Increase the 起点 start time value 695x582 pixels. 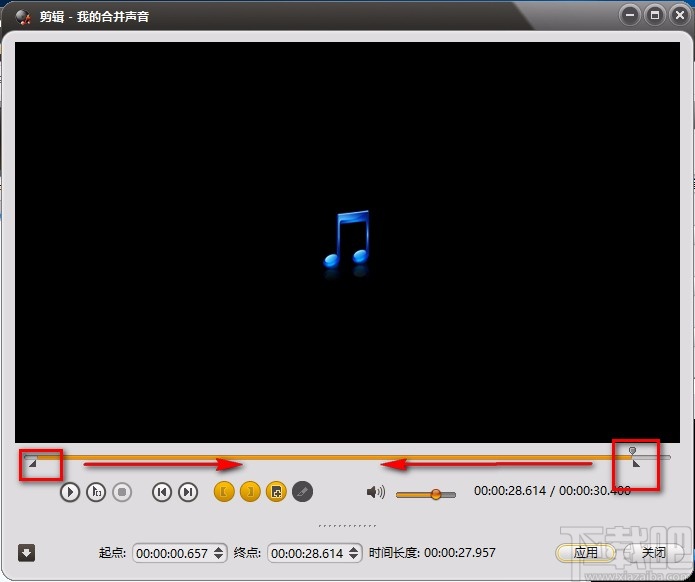click(219, 549)
